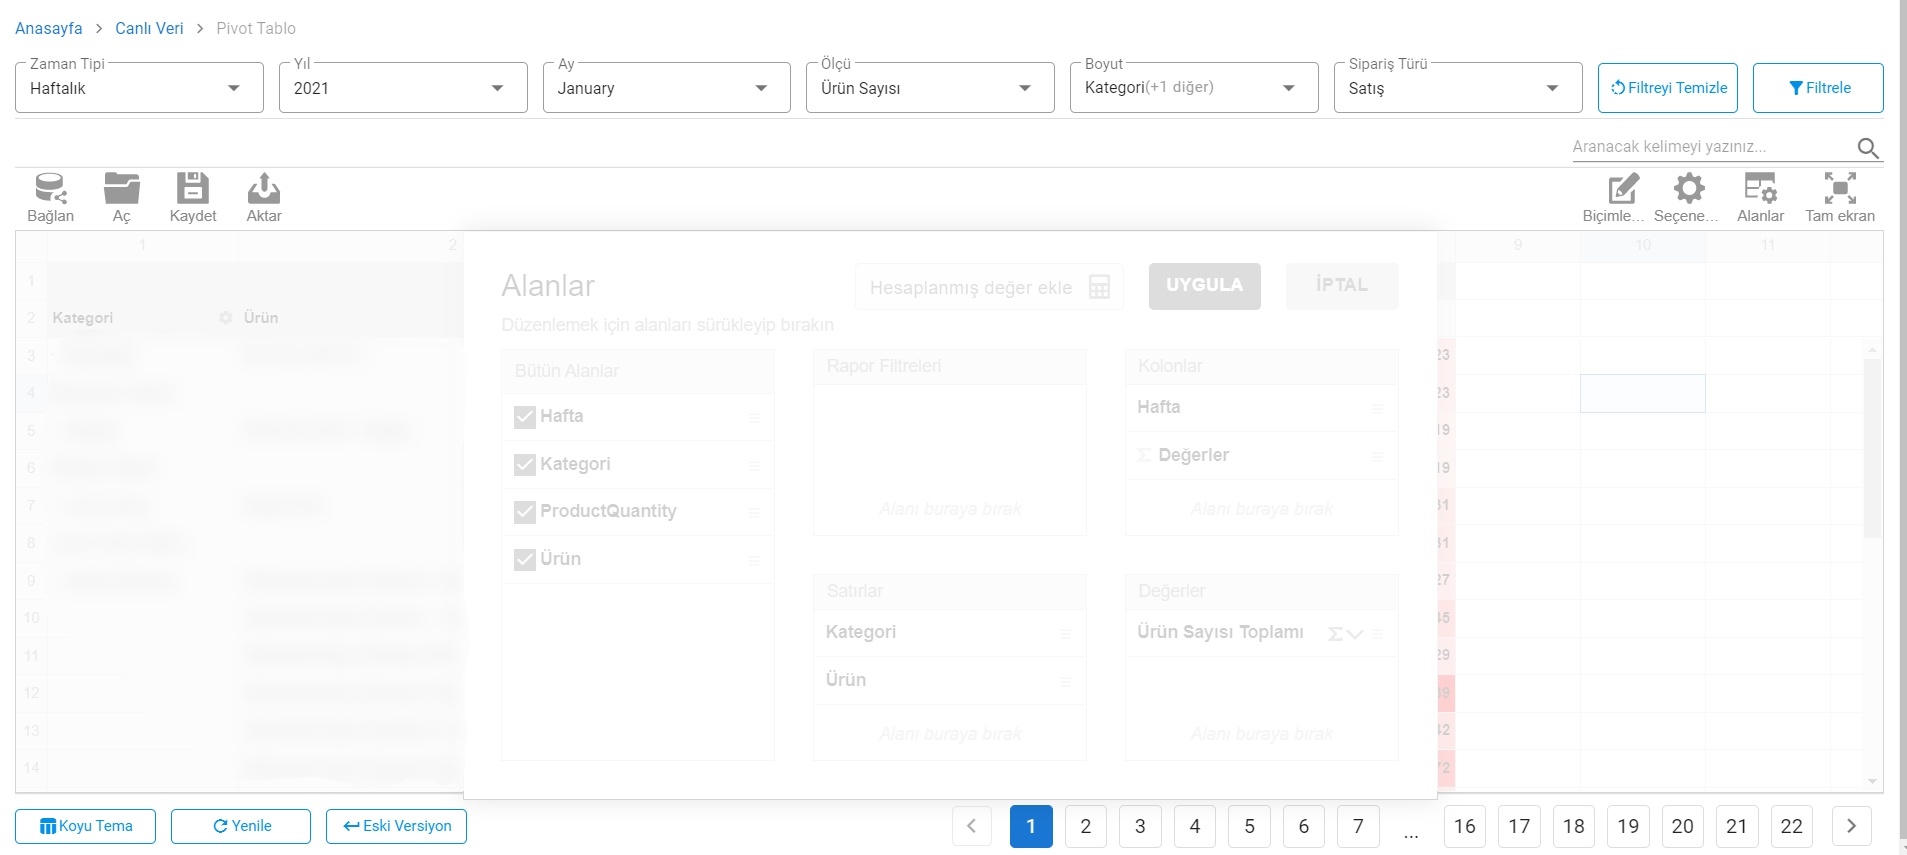Image resolution: width=1907 pixels, height=855 pixels.
Task: Open the Zaman Tipi dropdown
Action: coord(139,88)
